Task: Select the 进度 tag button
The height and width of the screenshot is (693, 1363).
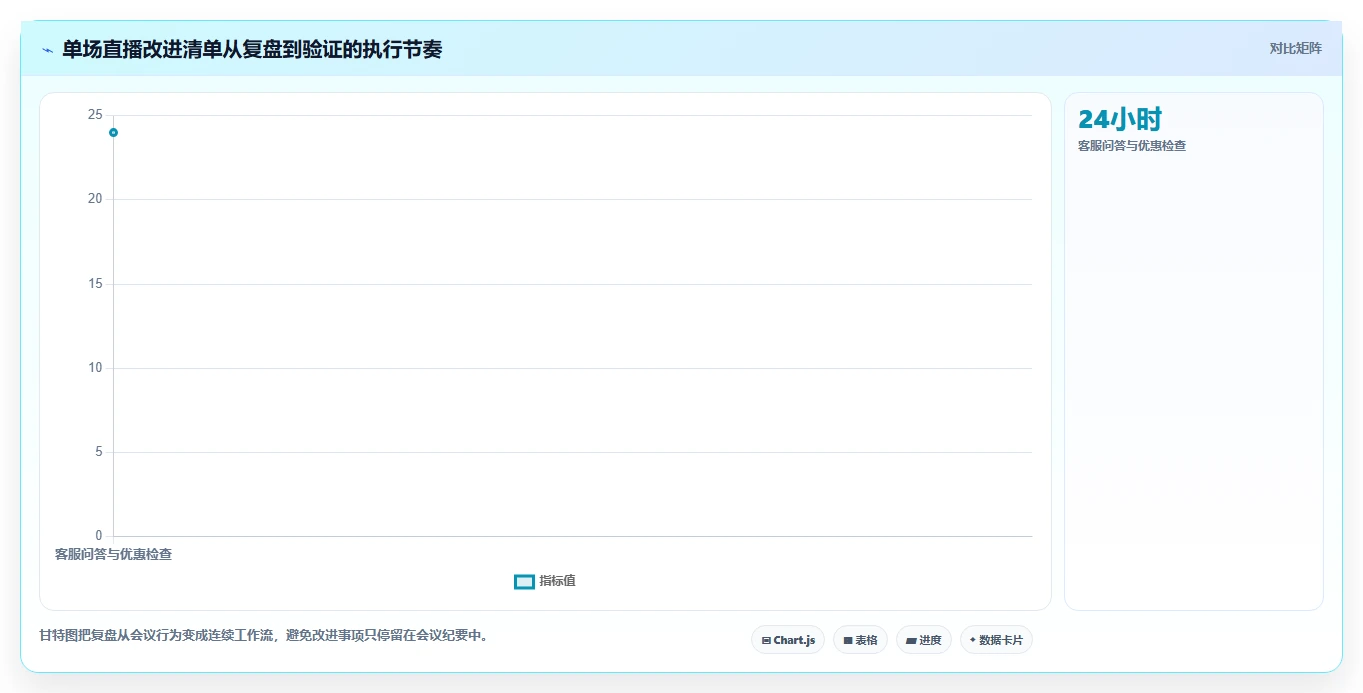Action: 924,640
